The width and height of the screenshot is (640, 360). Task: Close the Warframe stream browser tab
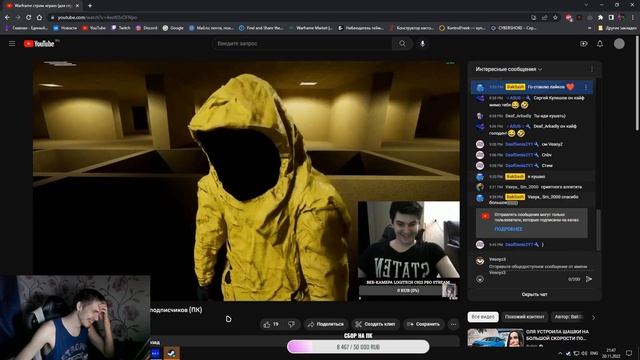point(78,6)
